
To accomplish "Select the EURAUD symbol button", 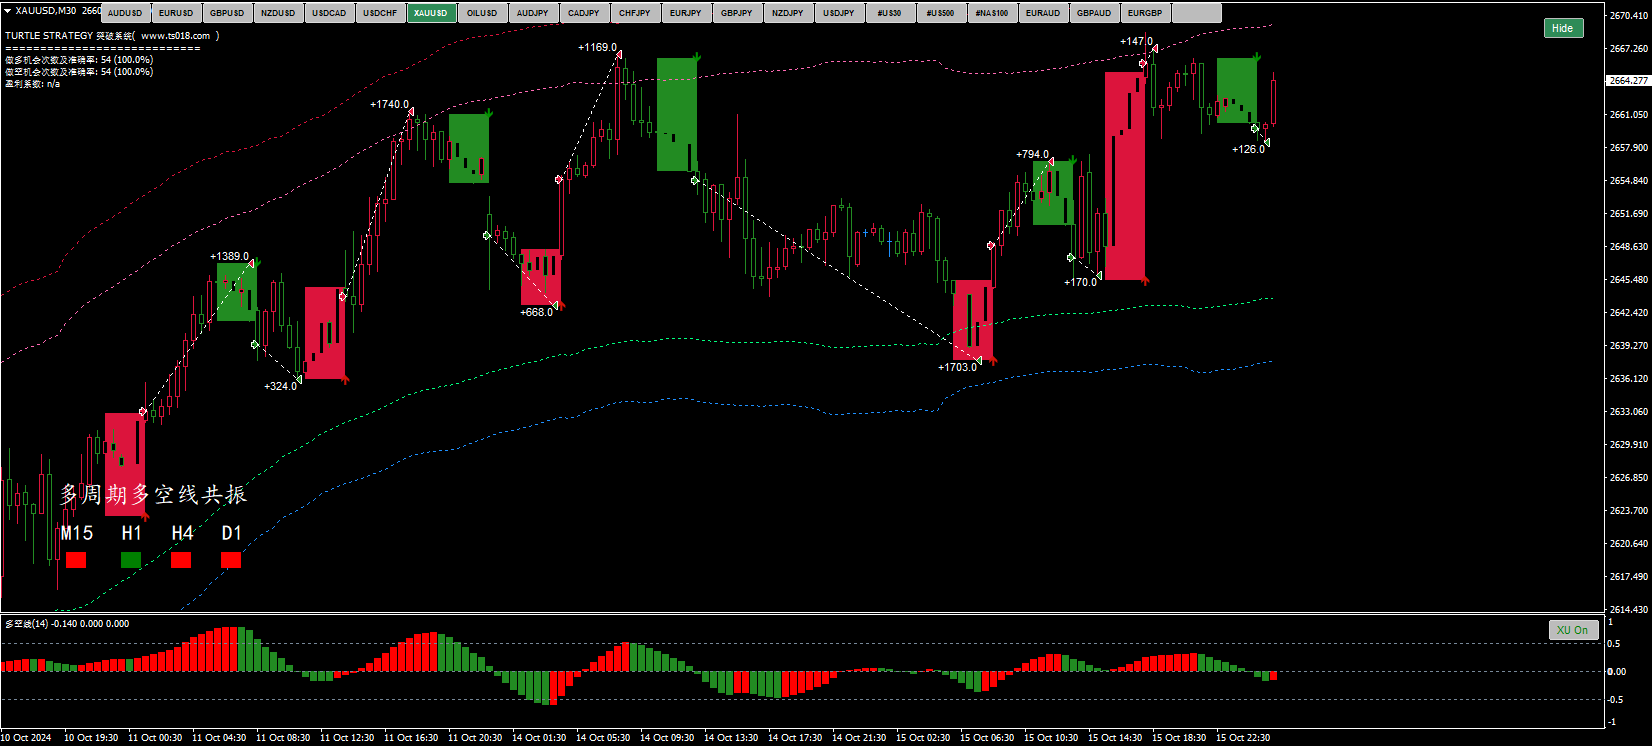I will pos(1043,13).
